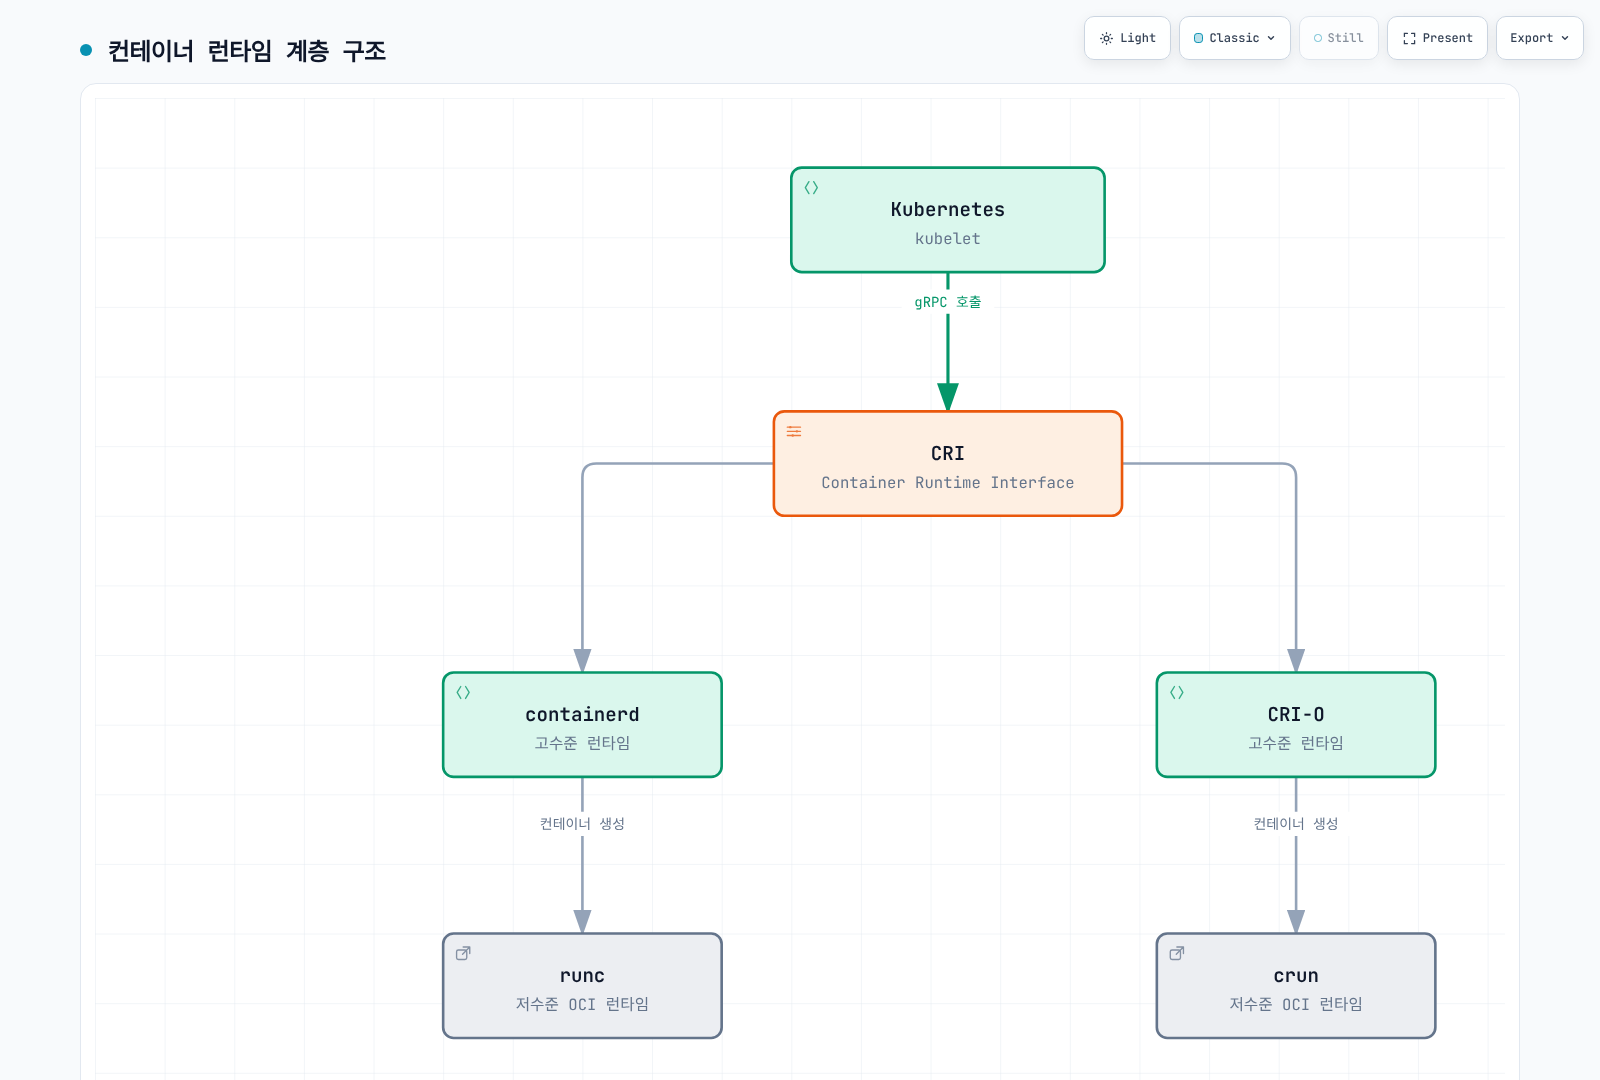Click the code icon on the Kubernetes node
Image resolution: width=1600 pixels, height=1080 pixels.
811,187
